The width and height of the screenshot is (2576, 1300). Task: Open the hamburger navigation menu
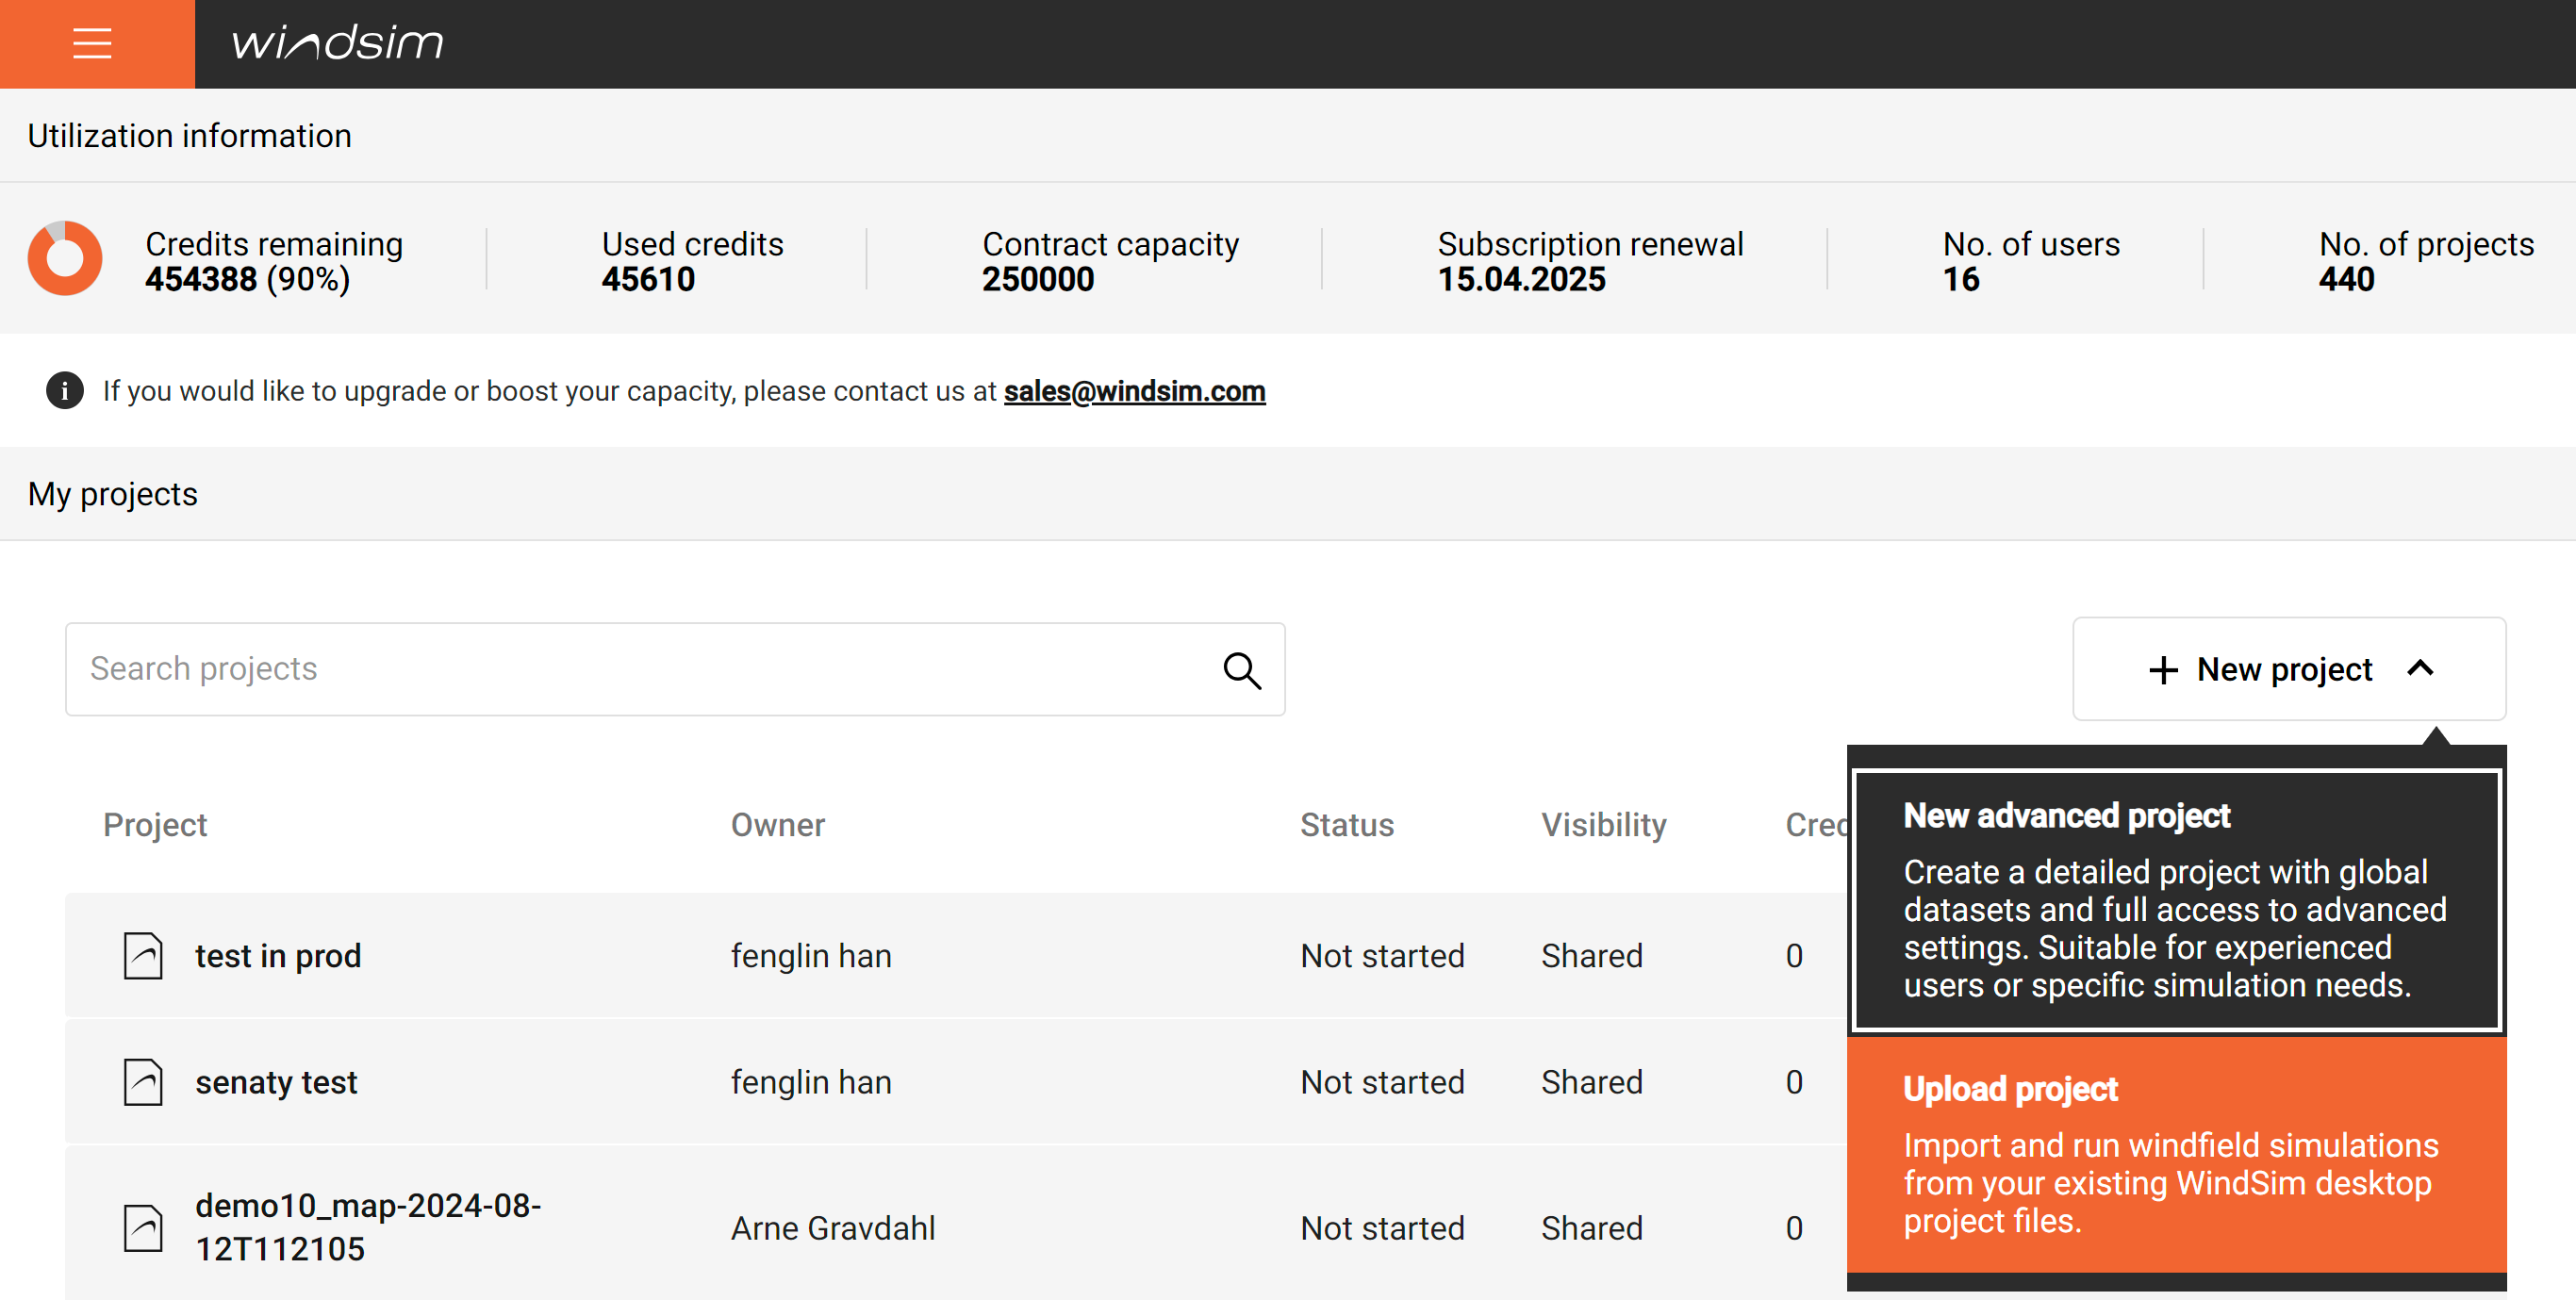click(92, 43)
